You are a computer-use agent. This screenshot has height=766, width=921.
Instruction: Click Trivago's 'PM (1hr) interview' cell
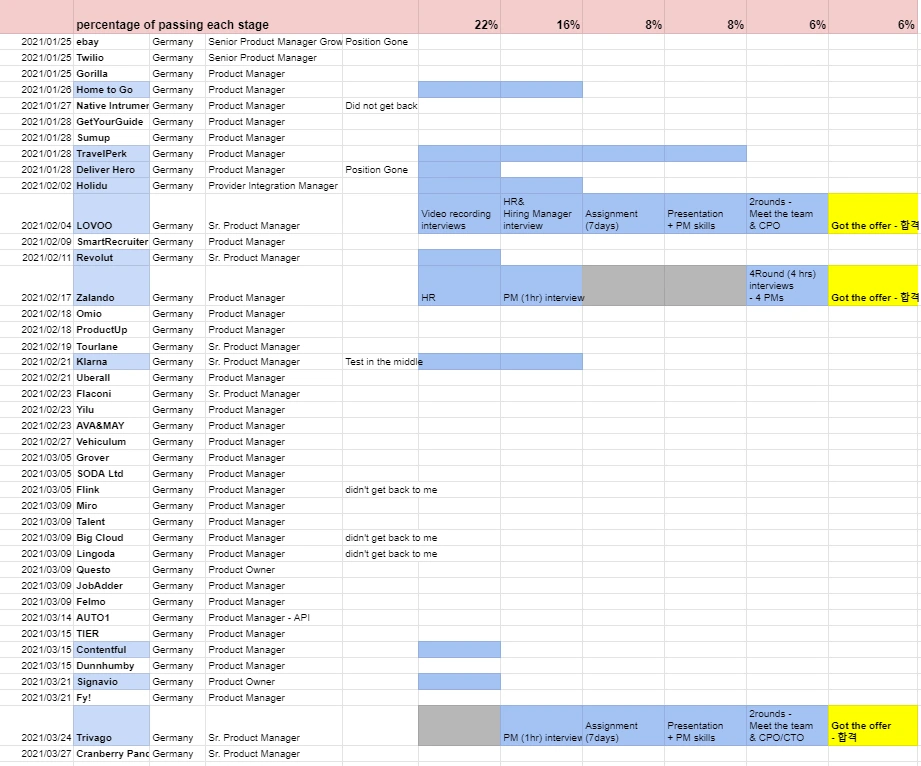point(542,725)
